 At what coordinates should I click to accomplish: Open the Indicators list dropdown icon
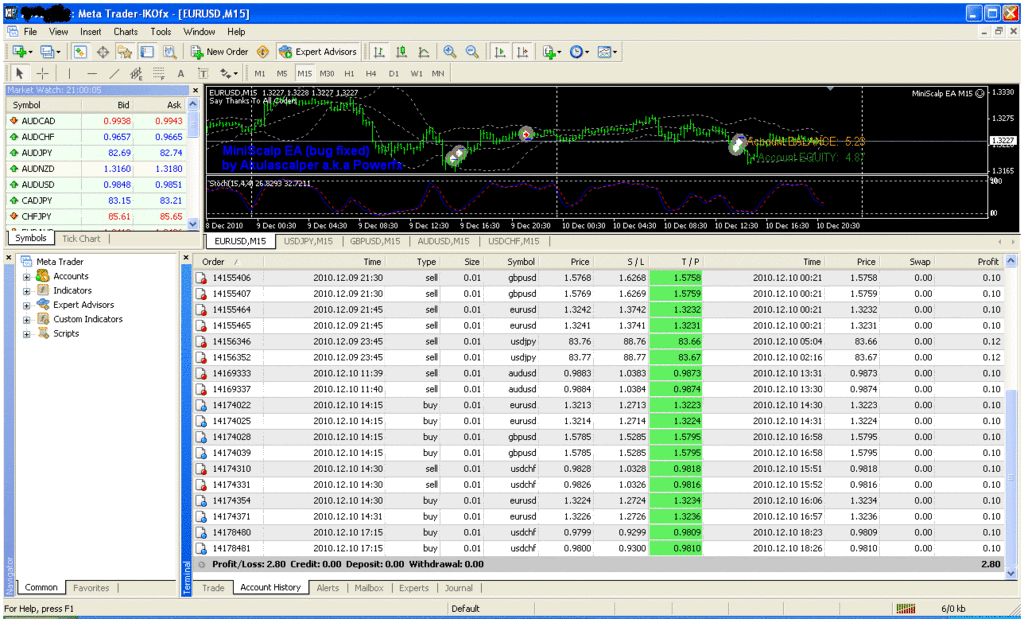[551, 52]
